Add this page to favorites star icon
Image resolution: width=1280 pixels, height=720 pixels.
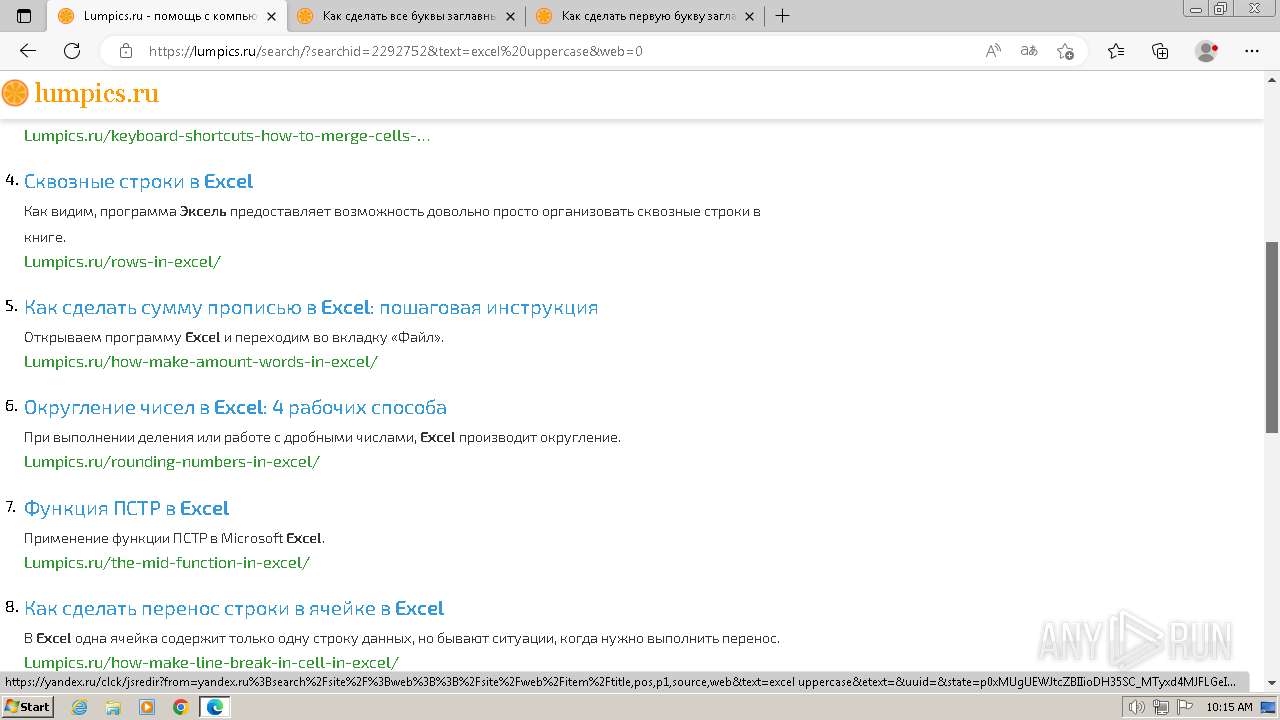click(x=1065, y=51)
